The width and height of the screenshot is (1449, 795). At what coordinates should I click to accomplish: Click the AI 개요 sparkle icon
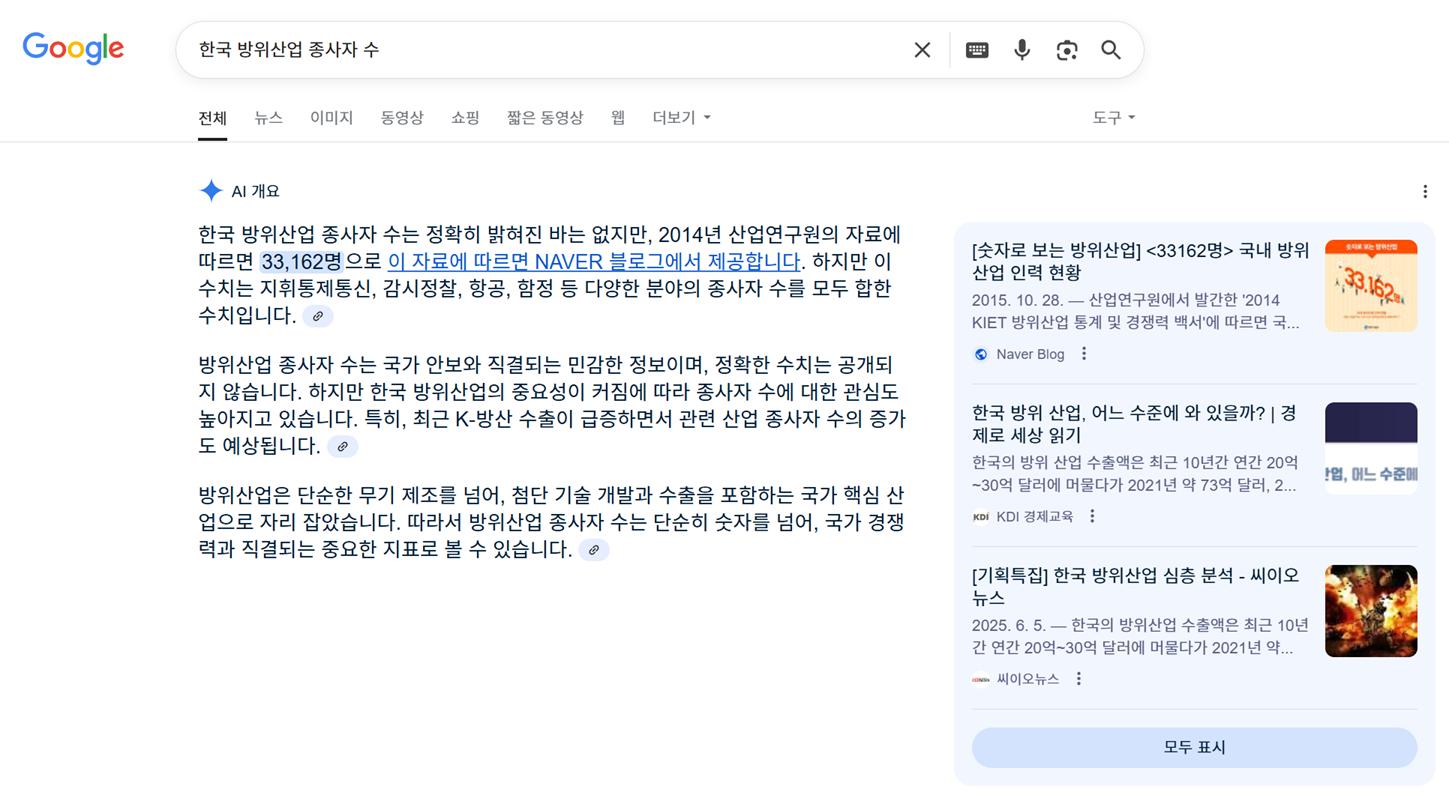[x=211, y=191]
